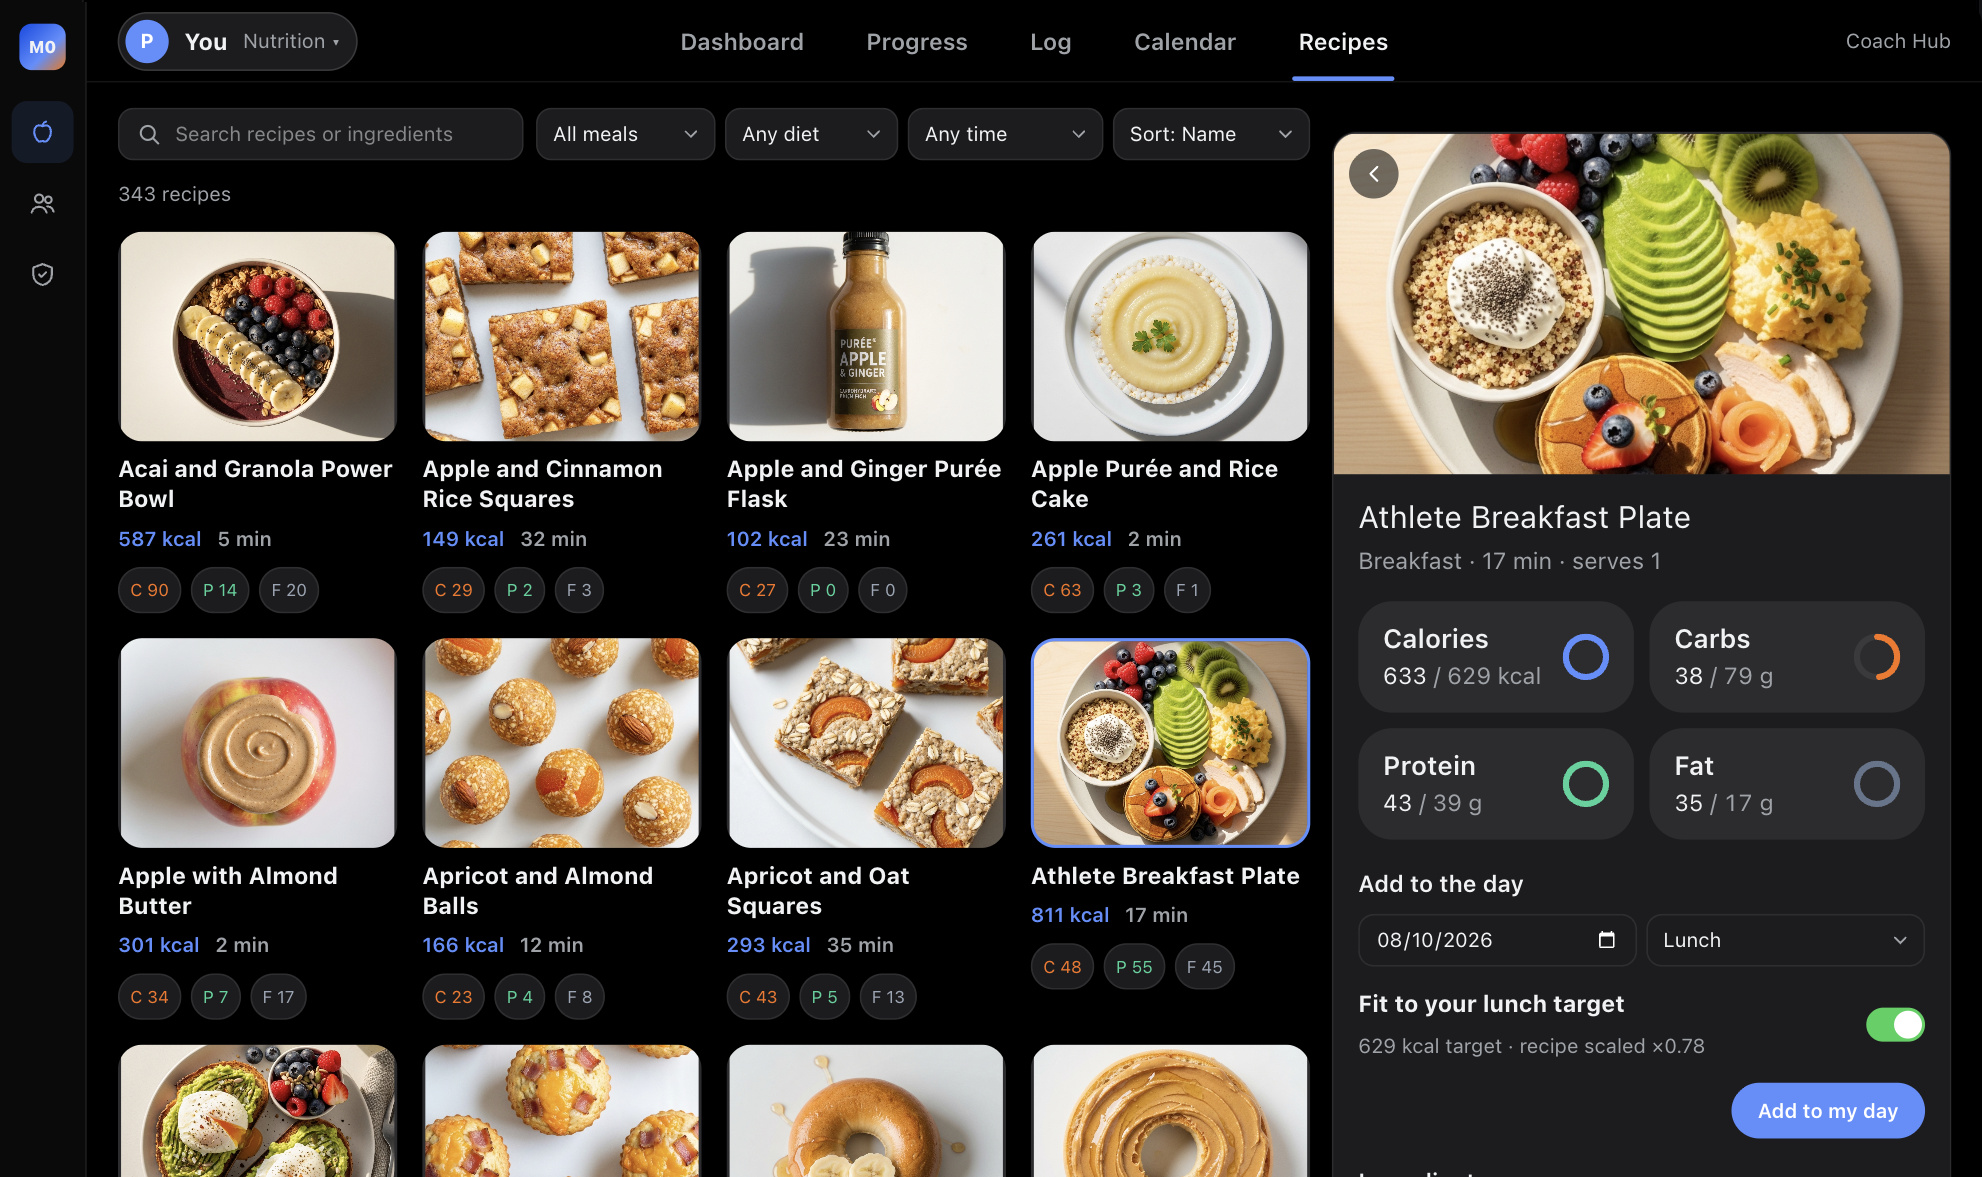The image size is (1982, 1177).
Task: Click the C 90 carbs chip
Action: [x=149, y=590]
